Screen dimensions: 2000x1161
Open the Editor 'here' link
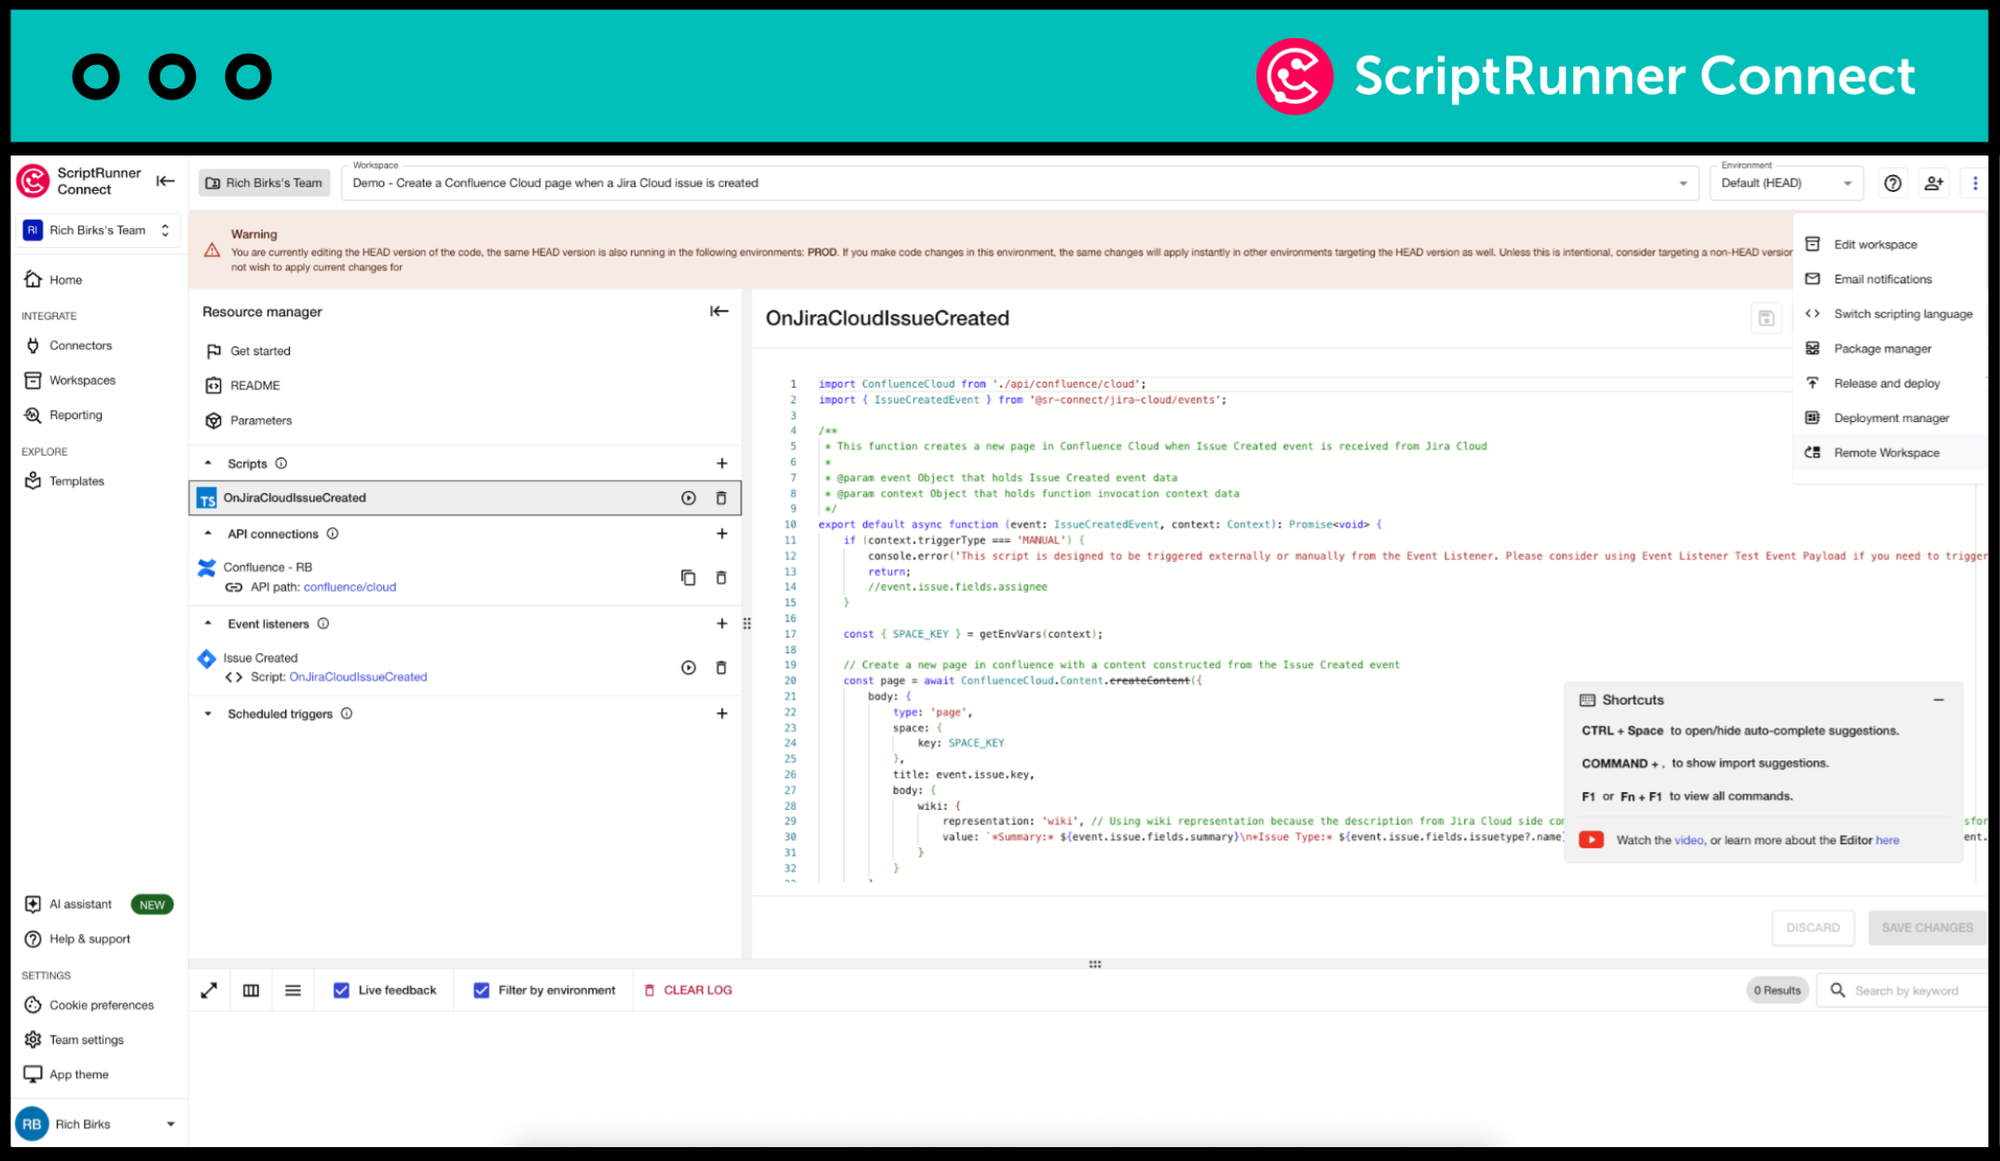click(1887, 840)
